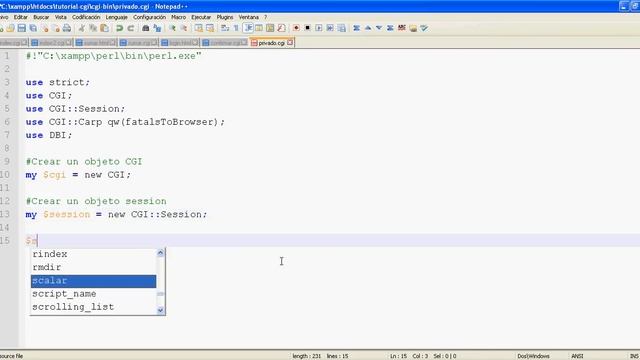Jump to first difference toolbar icon

pyautogui.click(x=357, y=28)
